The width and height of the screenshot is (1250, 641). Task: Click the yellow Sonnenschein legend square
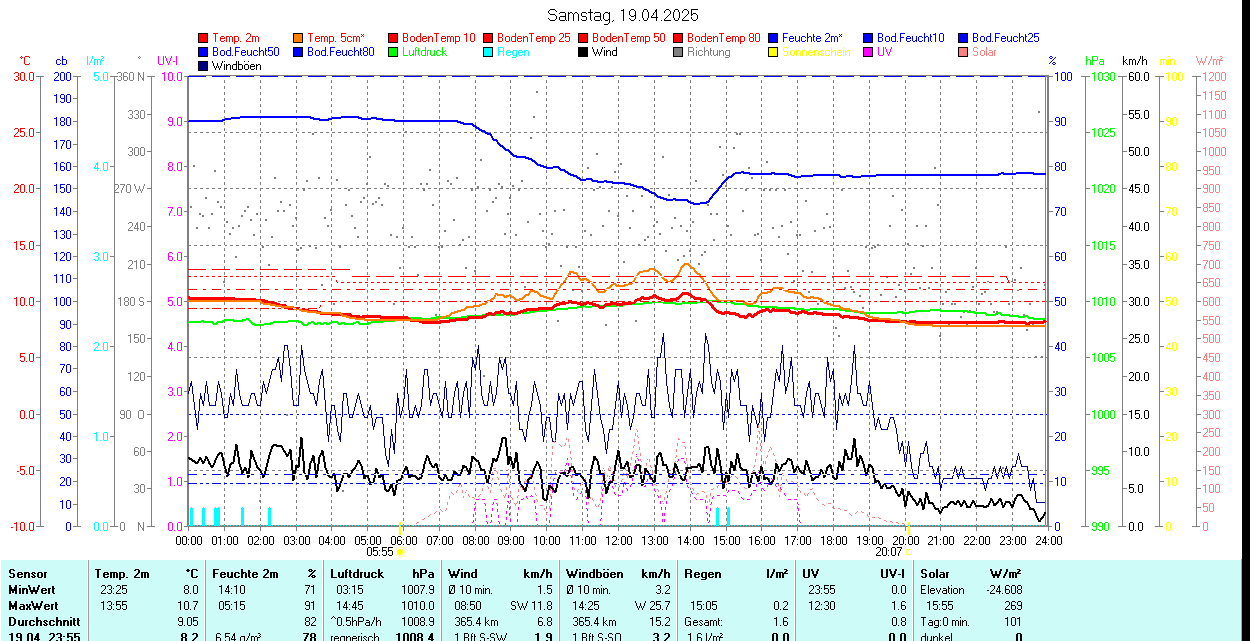(774, 52)
